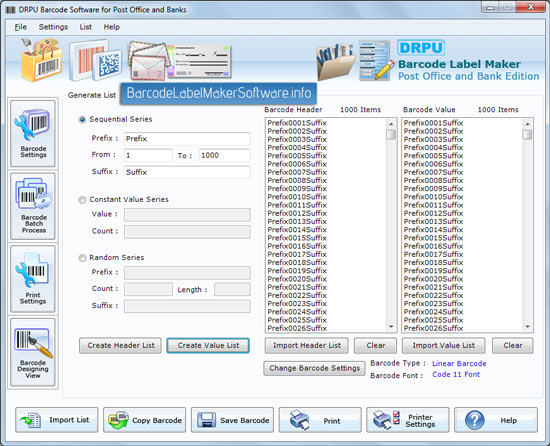
Task: Click the Constant Value Series Value field
Action: point(187,215)
